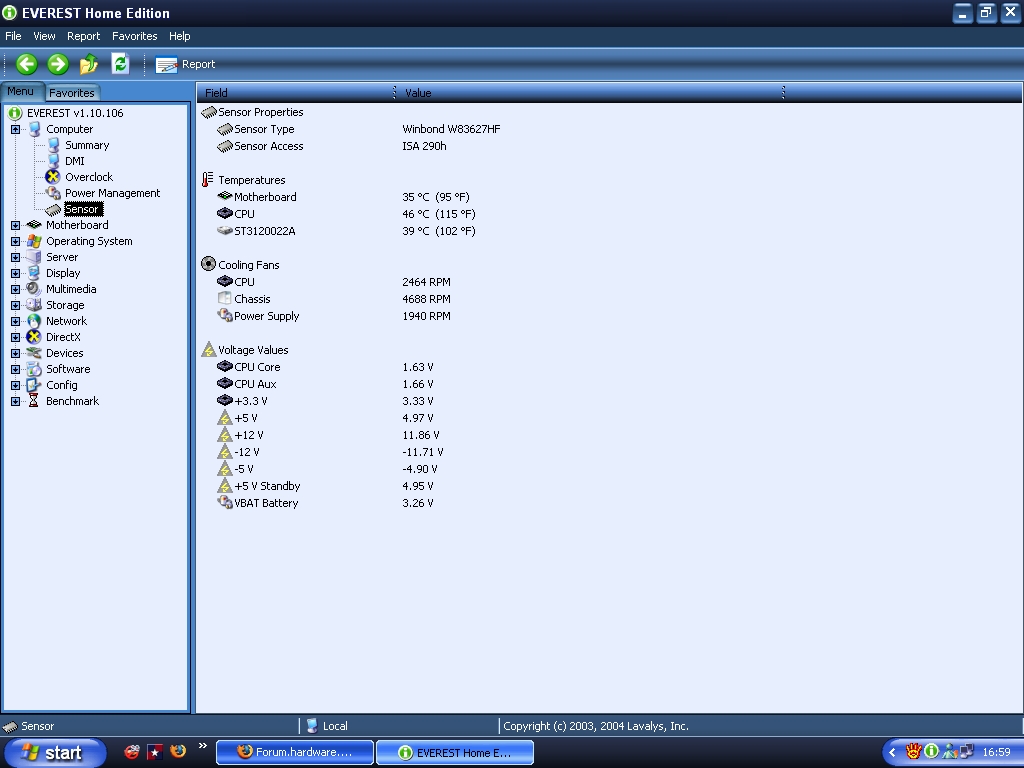Screen dimensions: 1024x768
Task: Open the Help menu
Action: [180, 36]
